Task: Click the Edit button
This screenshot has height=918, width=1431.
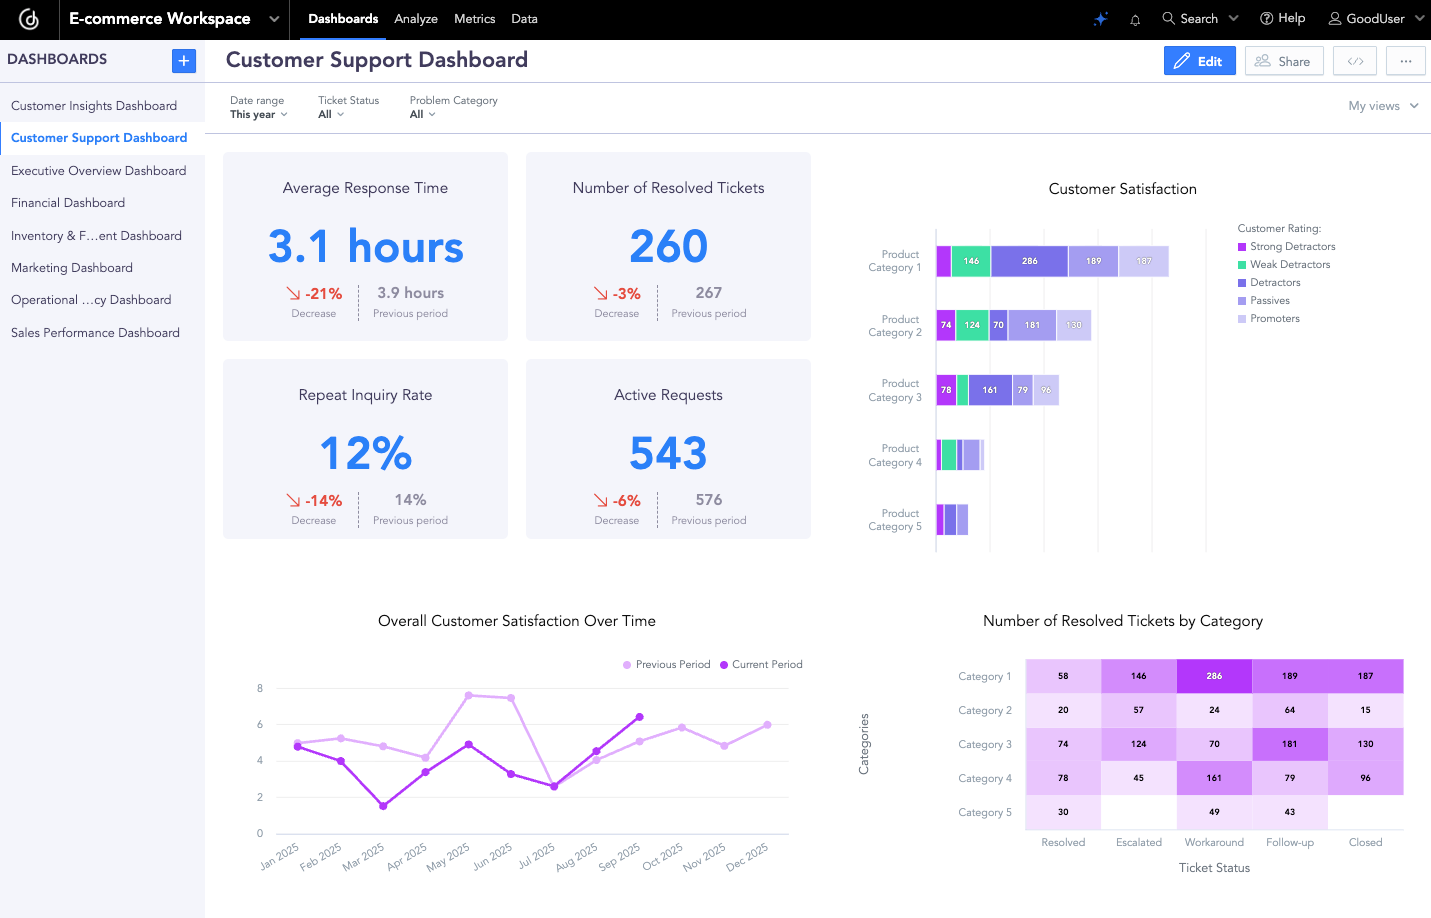Action: (x=1199, y=61)
